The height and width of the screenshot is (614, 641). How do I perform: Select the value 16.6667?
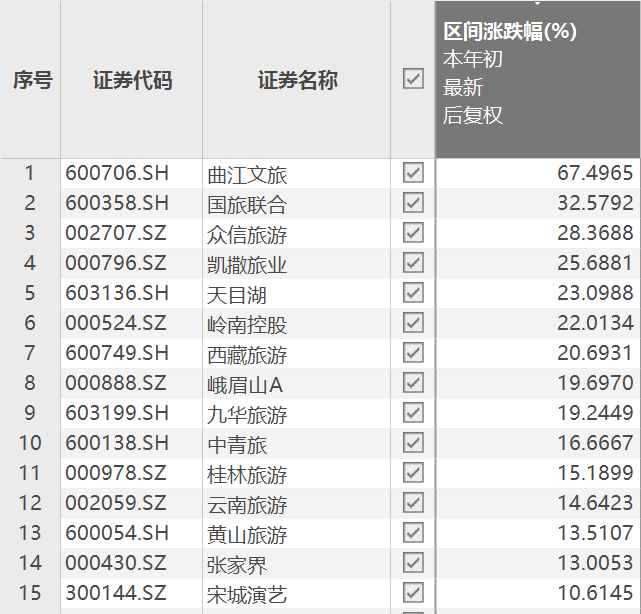coord(595,443)
